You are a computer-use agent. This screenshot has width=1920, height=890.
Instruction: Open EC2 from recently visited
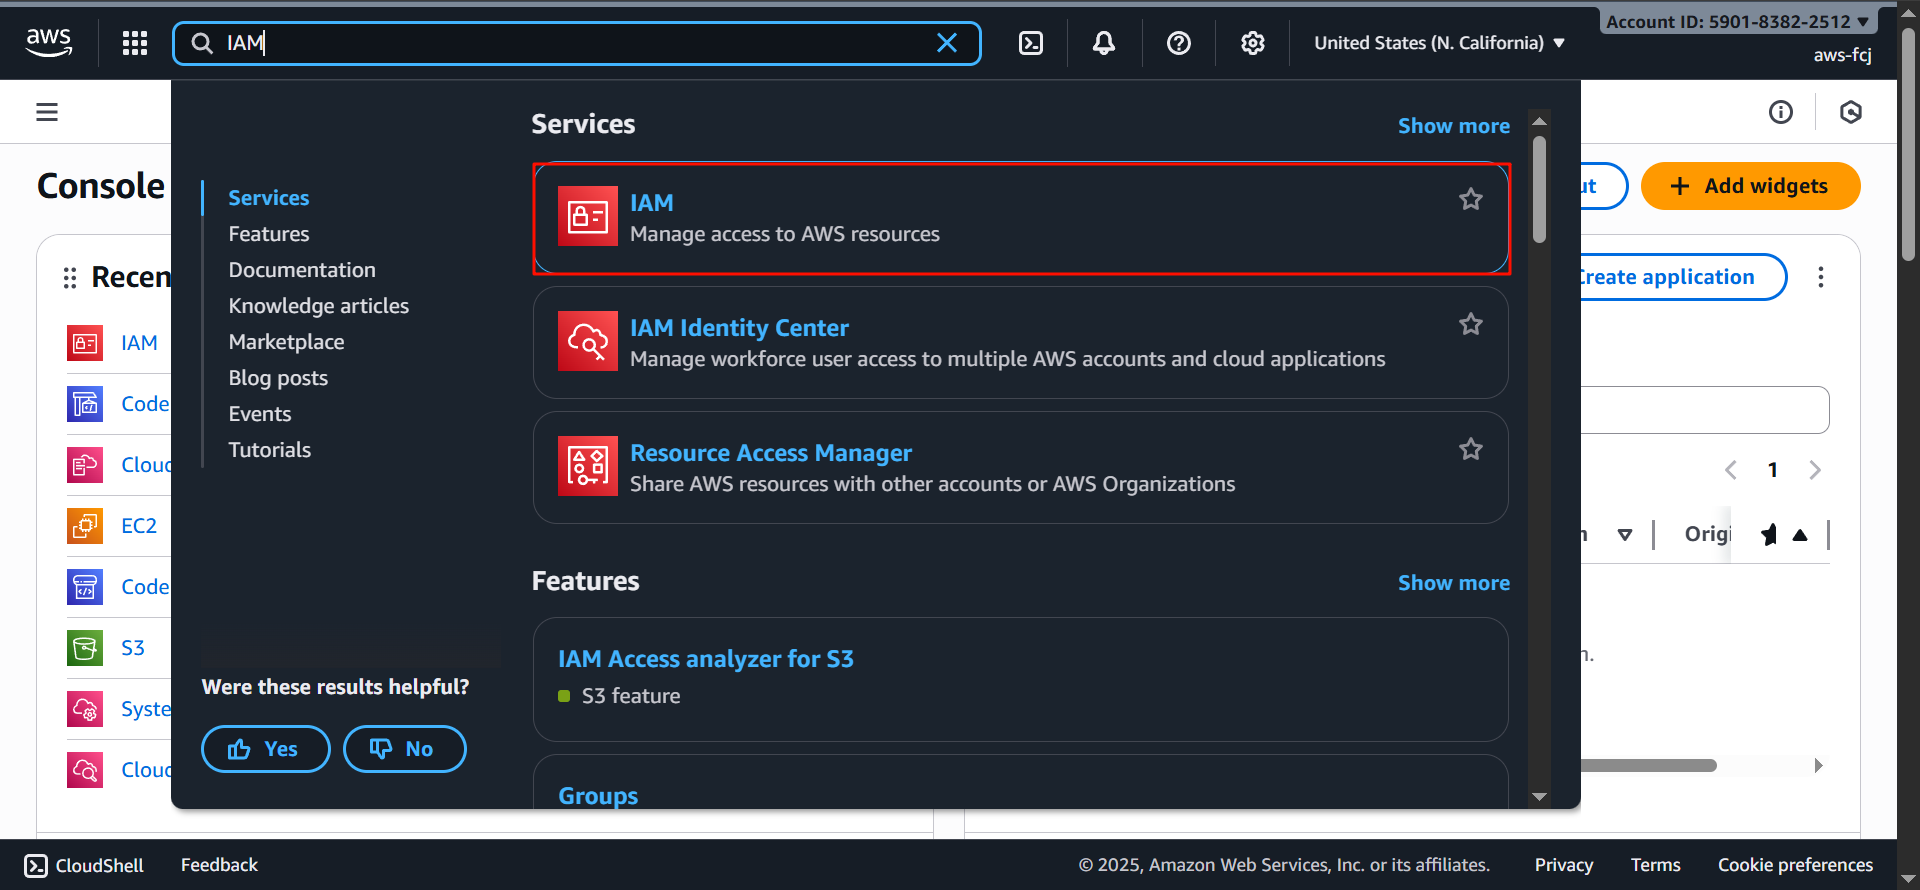pos(139,526)
